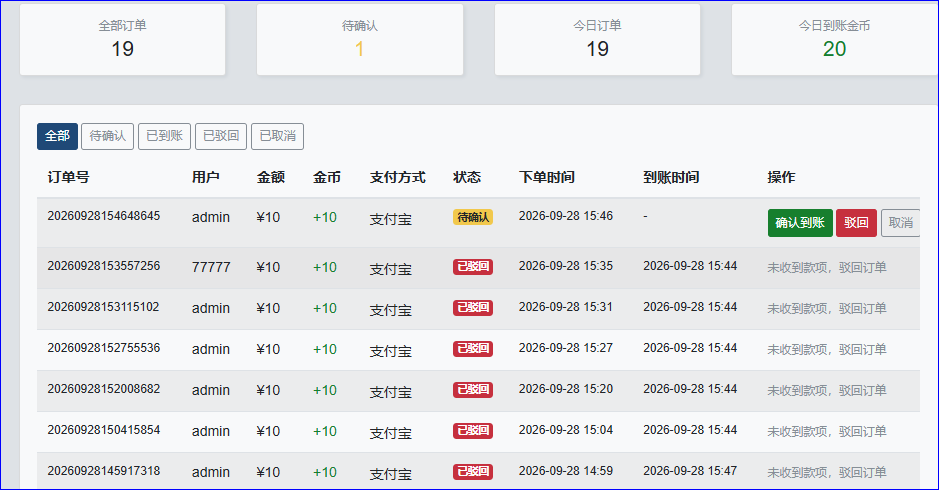Click ¥10 amount in 77777's row
Image resolution: width=939 pixels, height=490 pixels.
click(268, 267)
